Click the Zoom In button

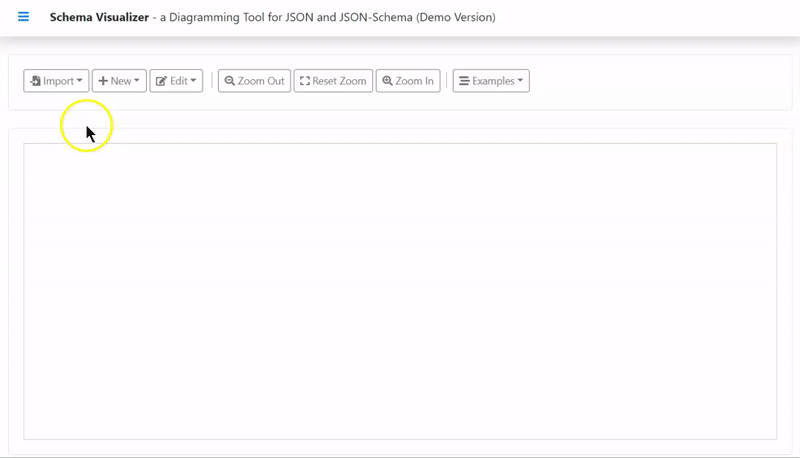pyautogui.click(x=408, y=81)
